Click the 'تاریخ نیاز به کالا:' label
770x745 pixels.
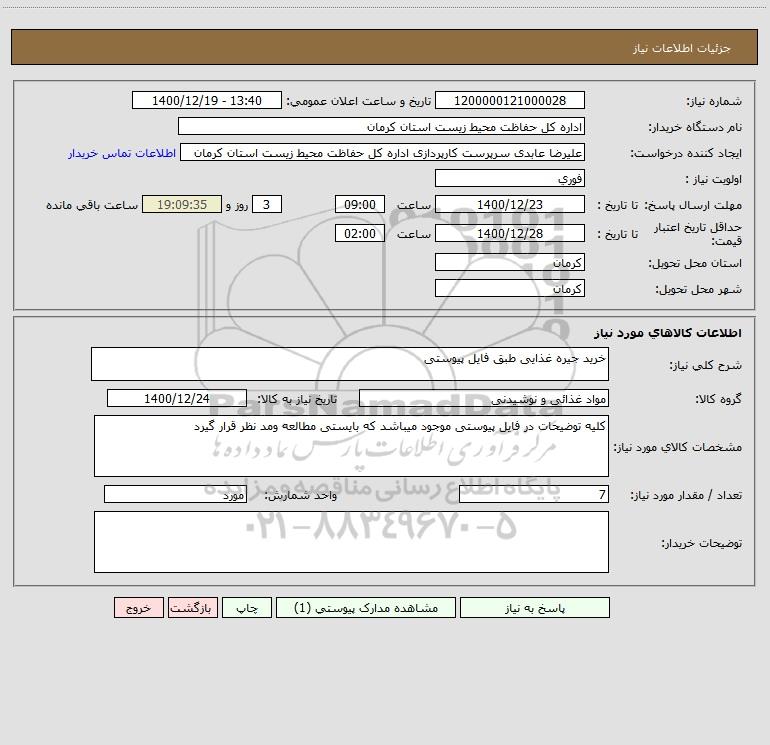click(298, 399)
